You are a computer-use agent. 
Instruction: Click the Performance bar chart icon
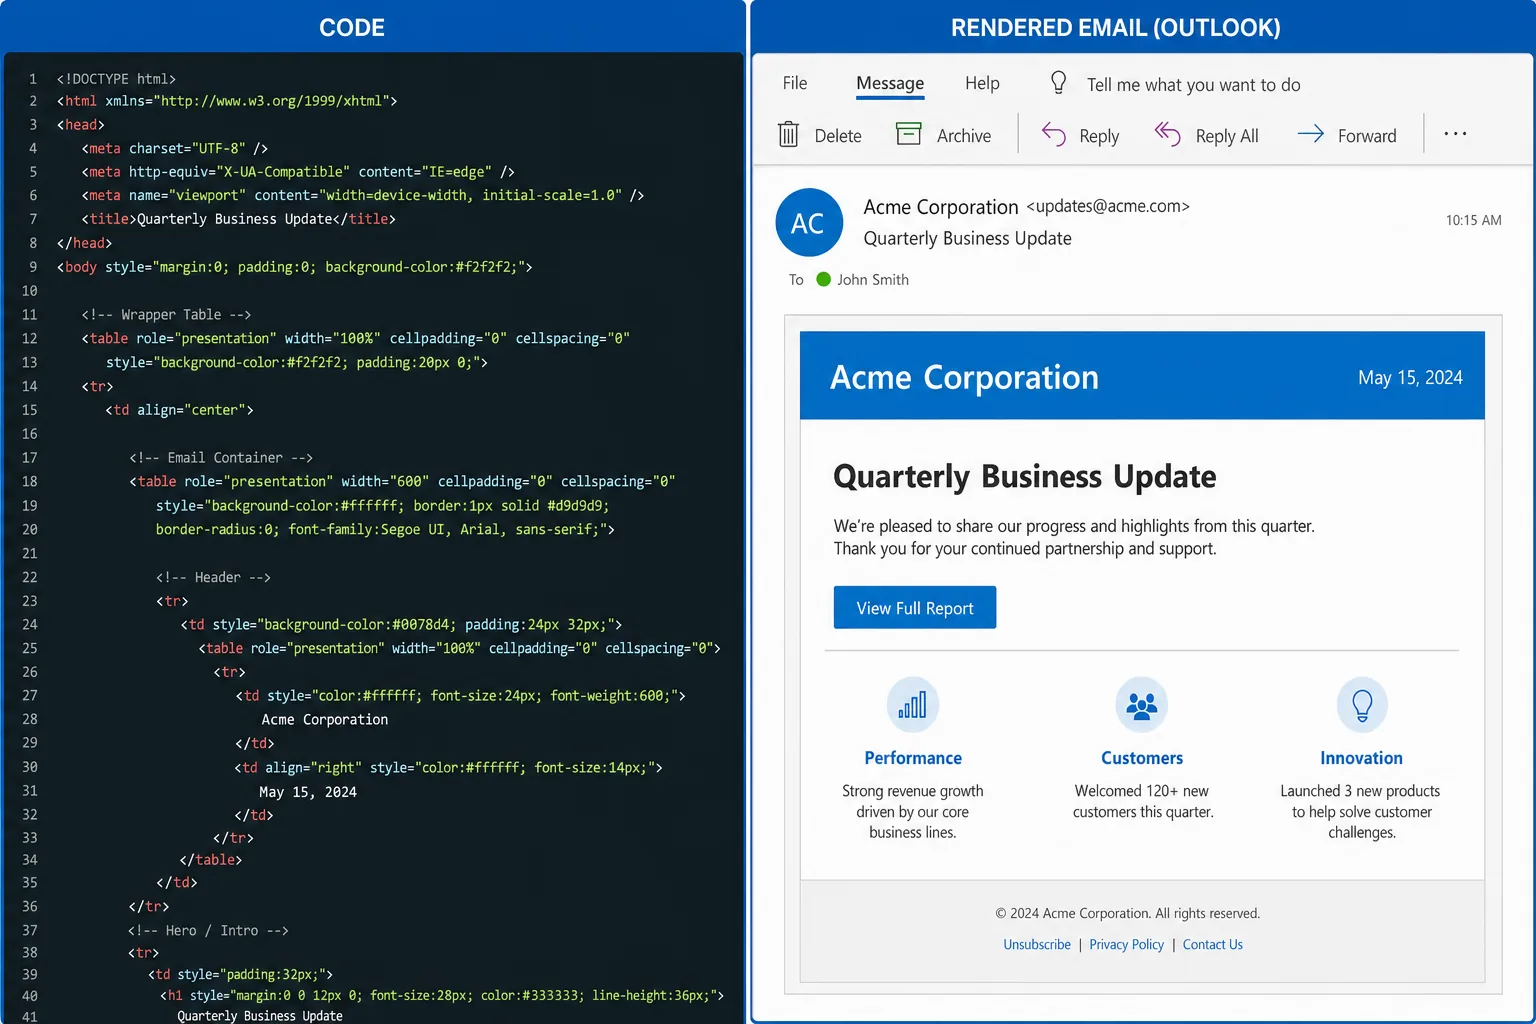(x=913, y=705)
